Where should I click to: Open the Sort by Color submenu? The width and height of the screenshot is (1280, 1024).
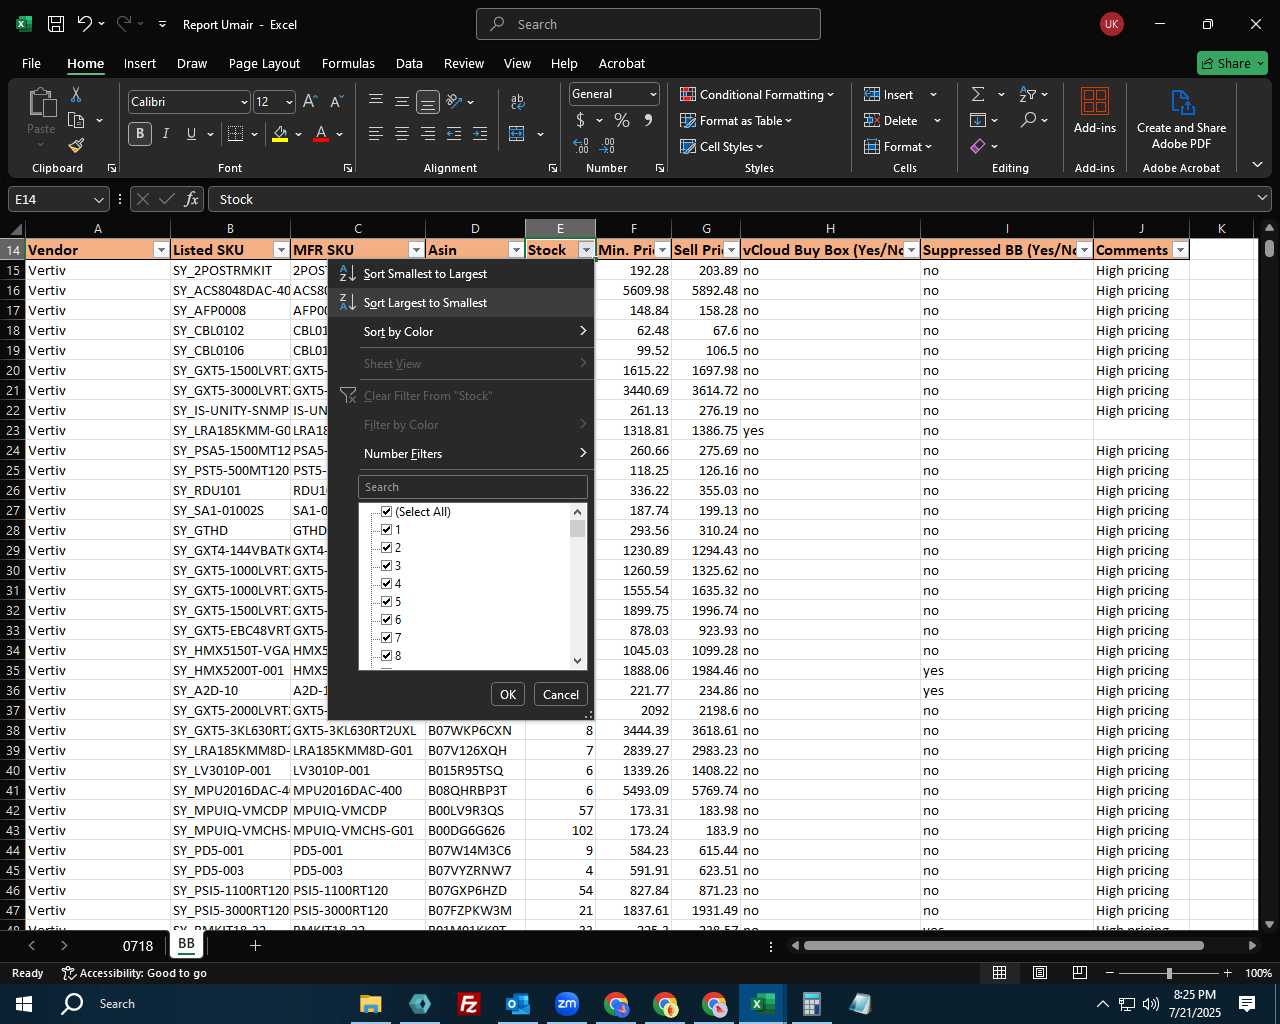[x=461, y=331]
